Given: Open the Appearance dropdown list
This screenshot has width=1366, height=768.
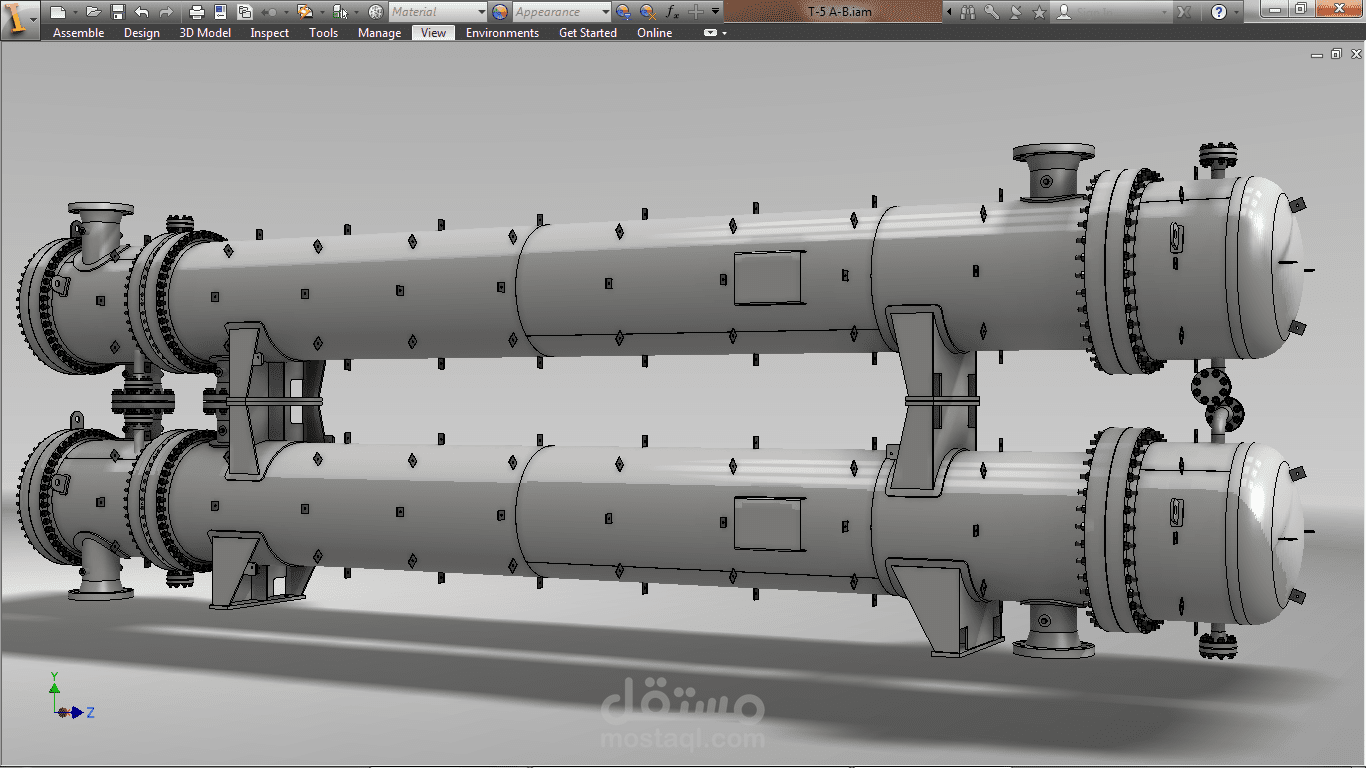Looking at the screenshot, I should [605, 12].
